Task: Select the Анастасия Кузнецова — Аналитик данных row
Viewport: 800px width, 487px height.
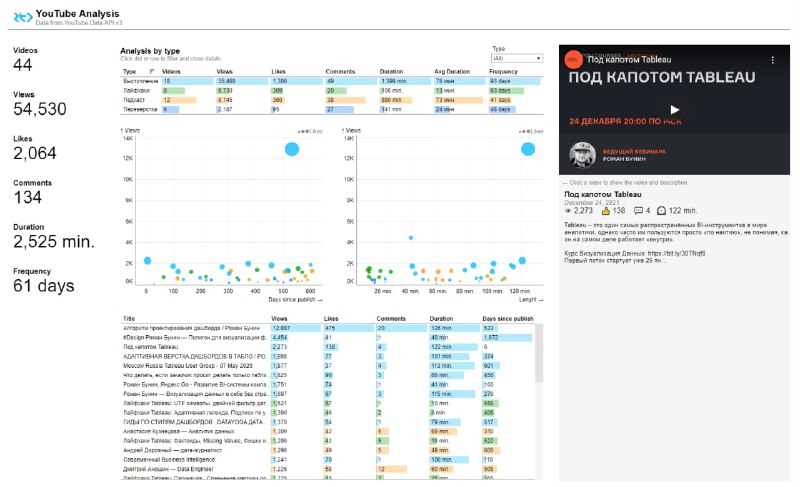Action: pos(328,431)
